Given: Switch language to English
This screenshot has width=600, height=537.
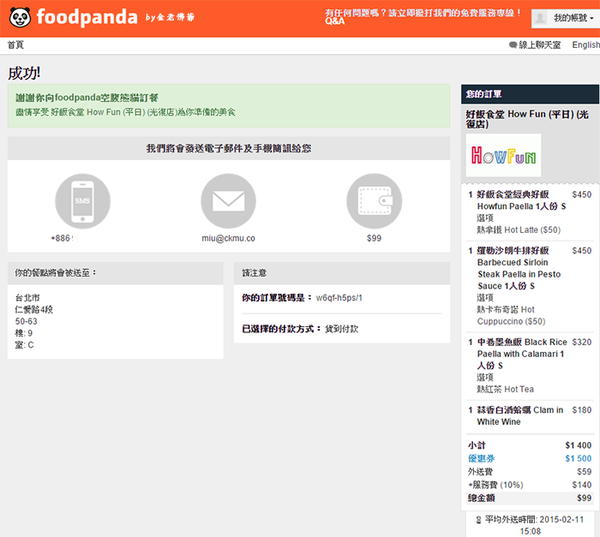Looking at the screenshot, I should click(x=586, y=45).
